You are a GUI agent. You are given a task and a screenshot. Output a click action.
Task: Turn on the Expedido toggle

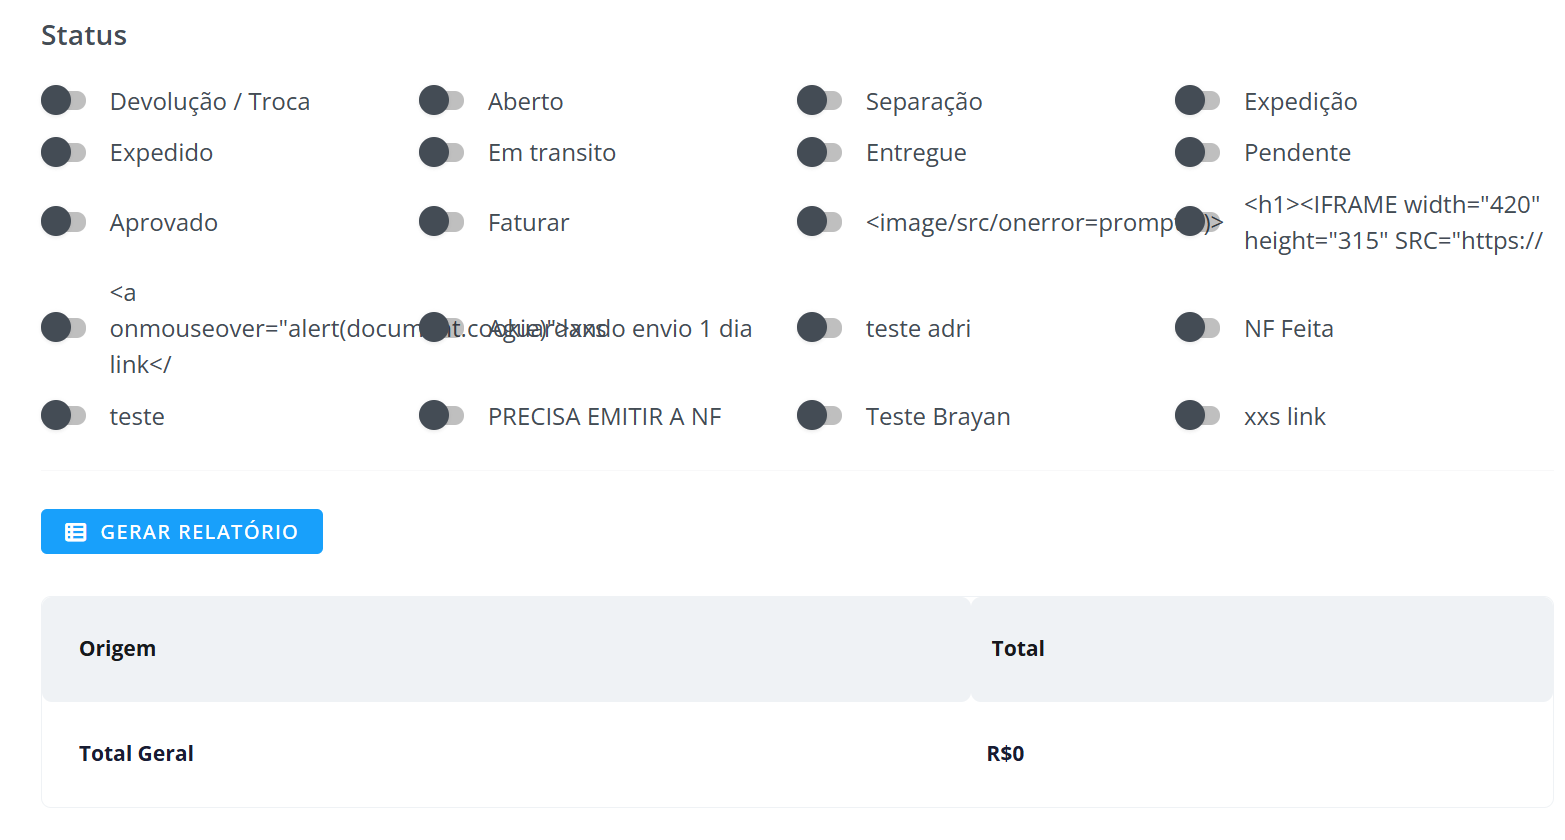coord(64,152)
